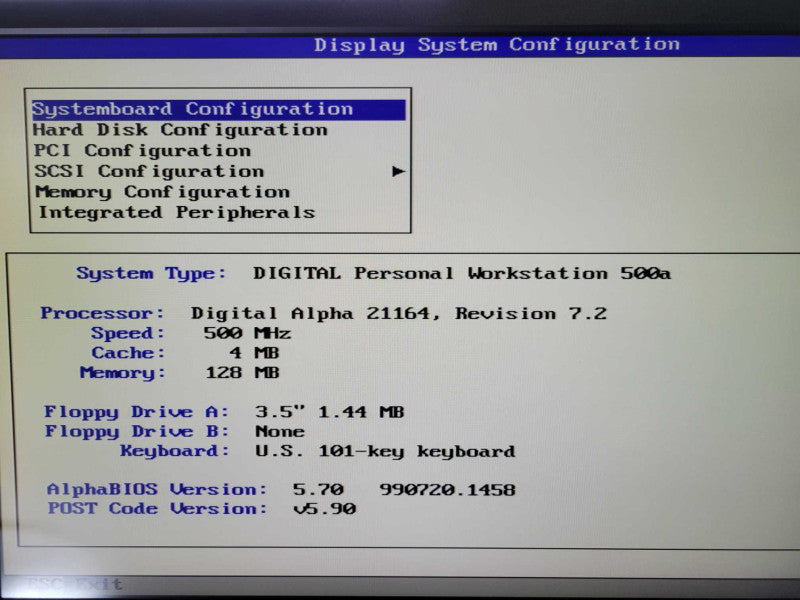800x600 pixels.
Task: Open SCSI Configuration submenu
Action: tap(149, 171)
